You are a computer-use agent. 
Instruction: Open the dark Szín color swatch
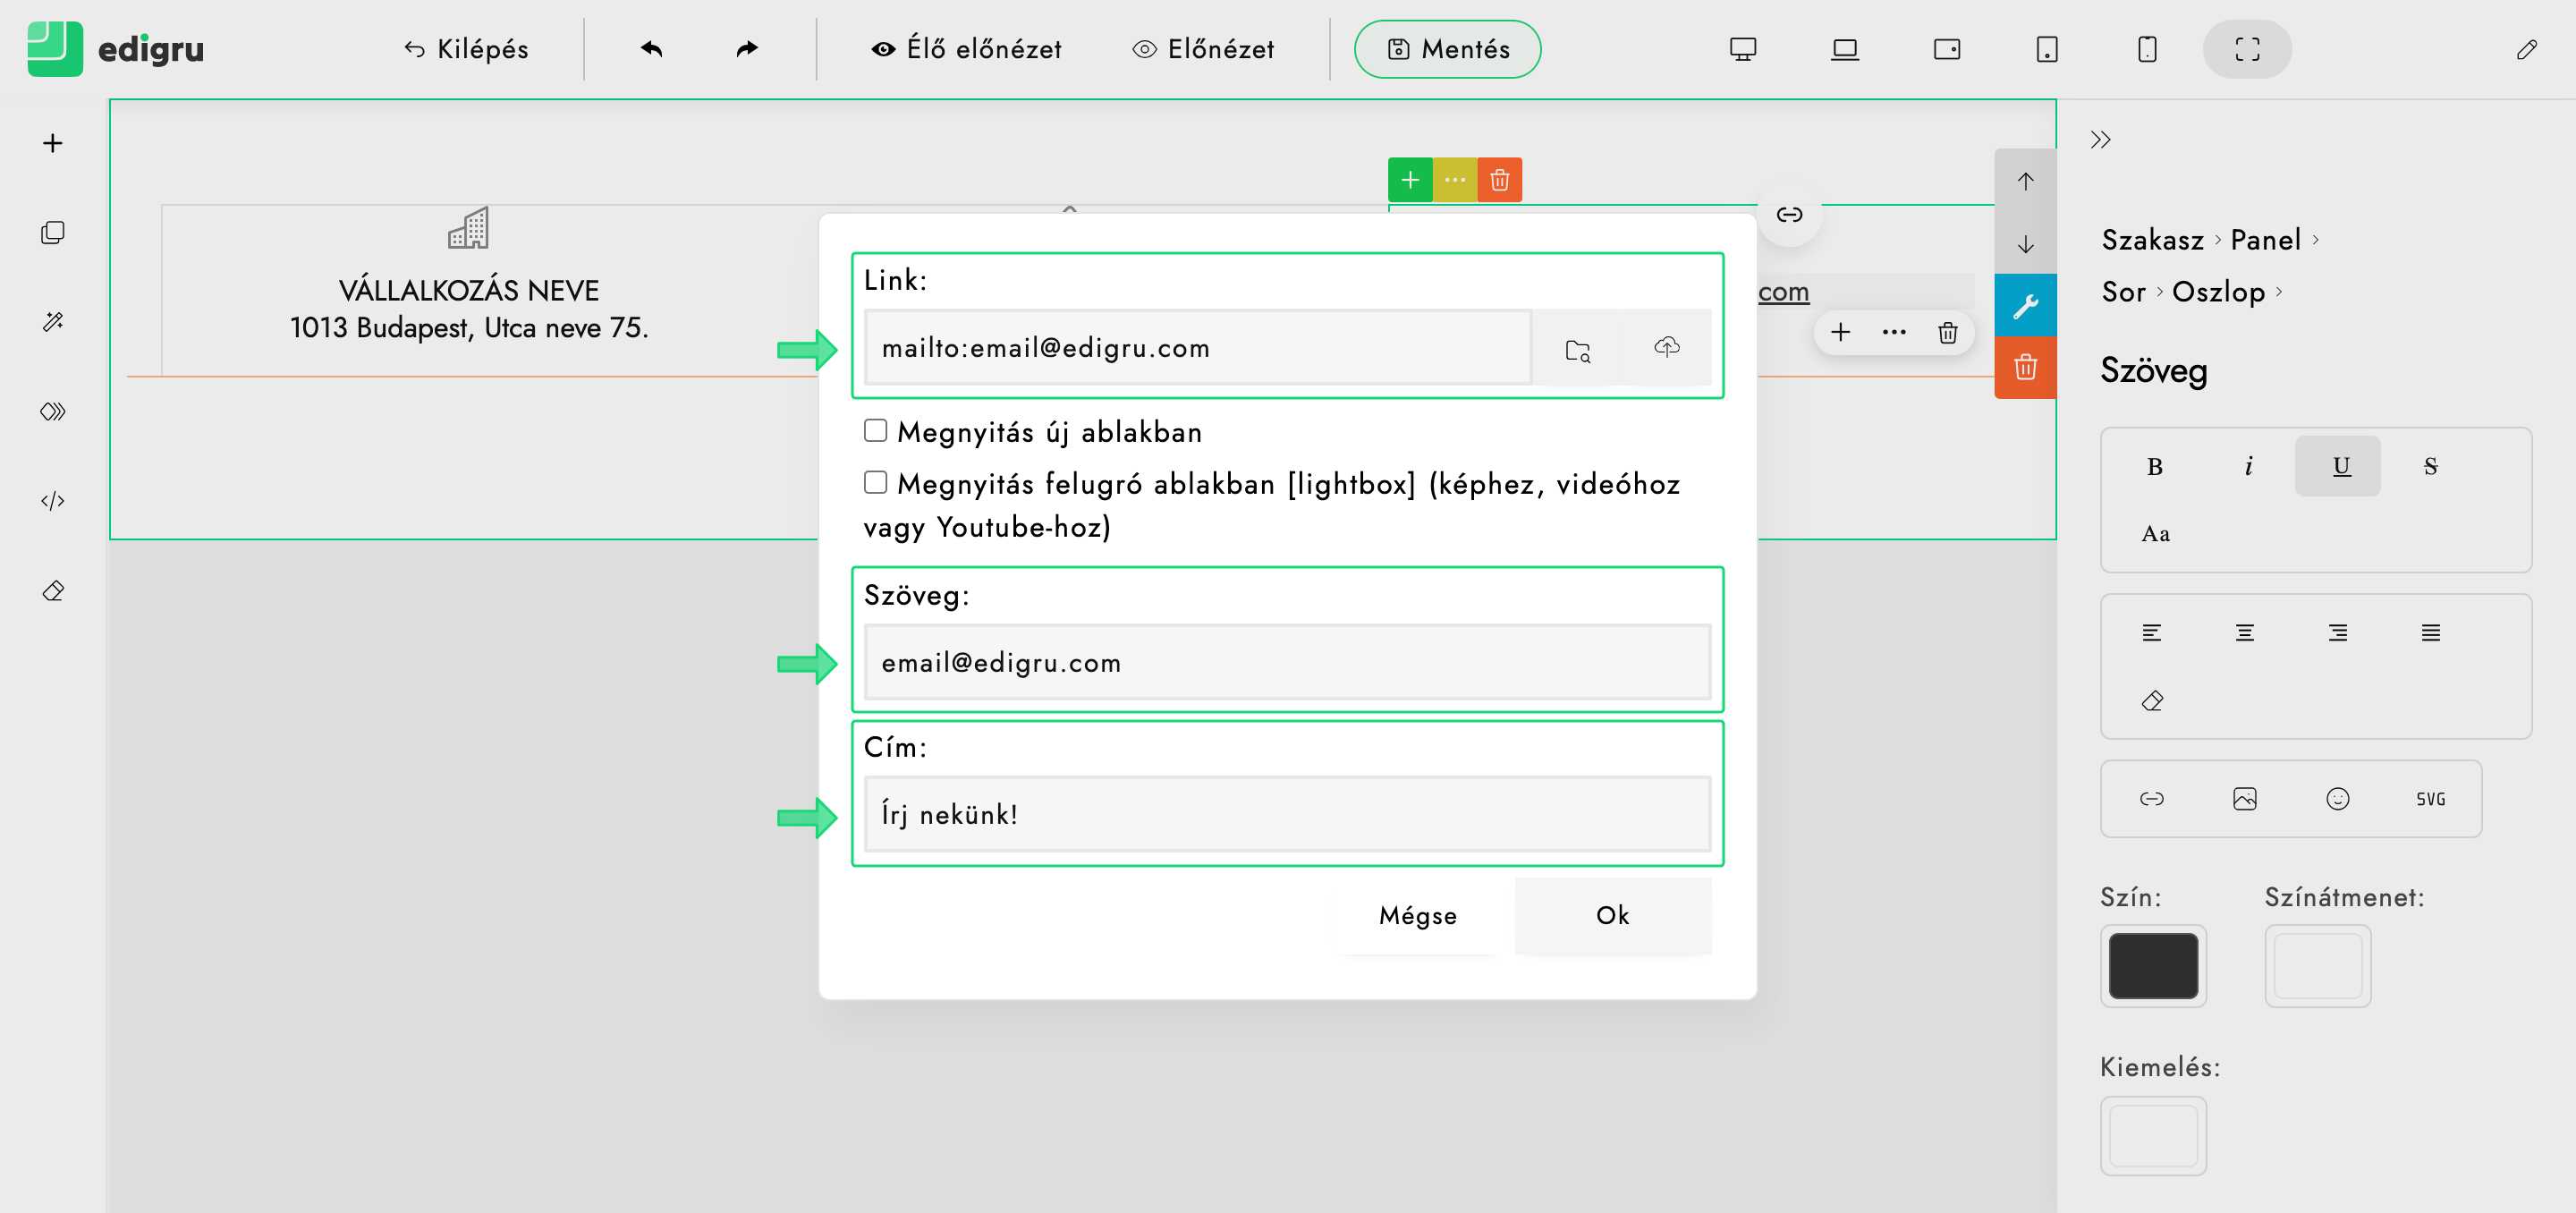(x=2152, y=965)
